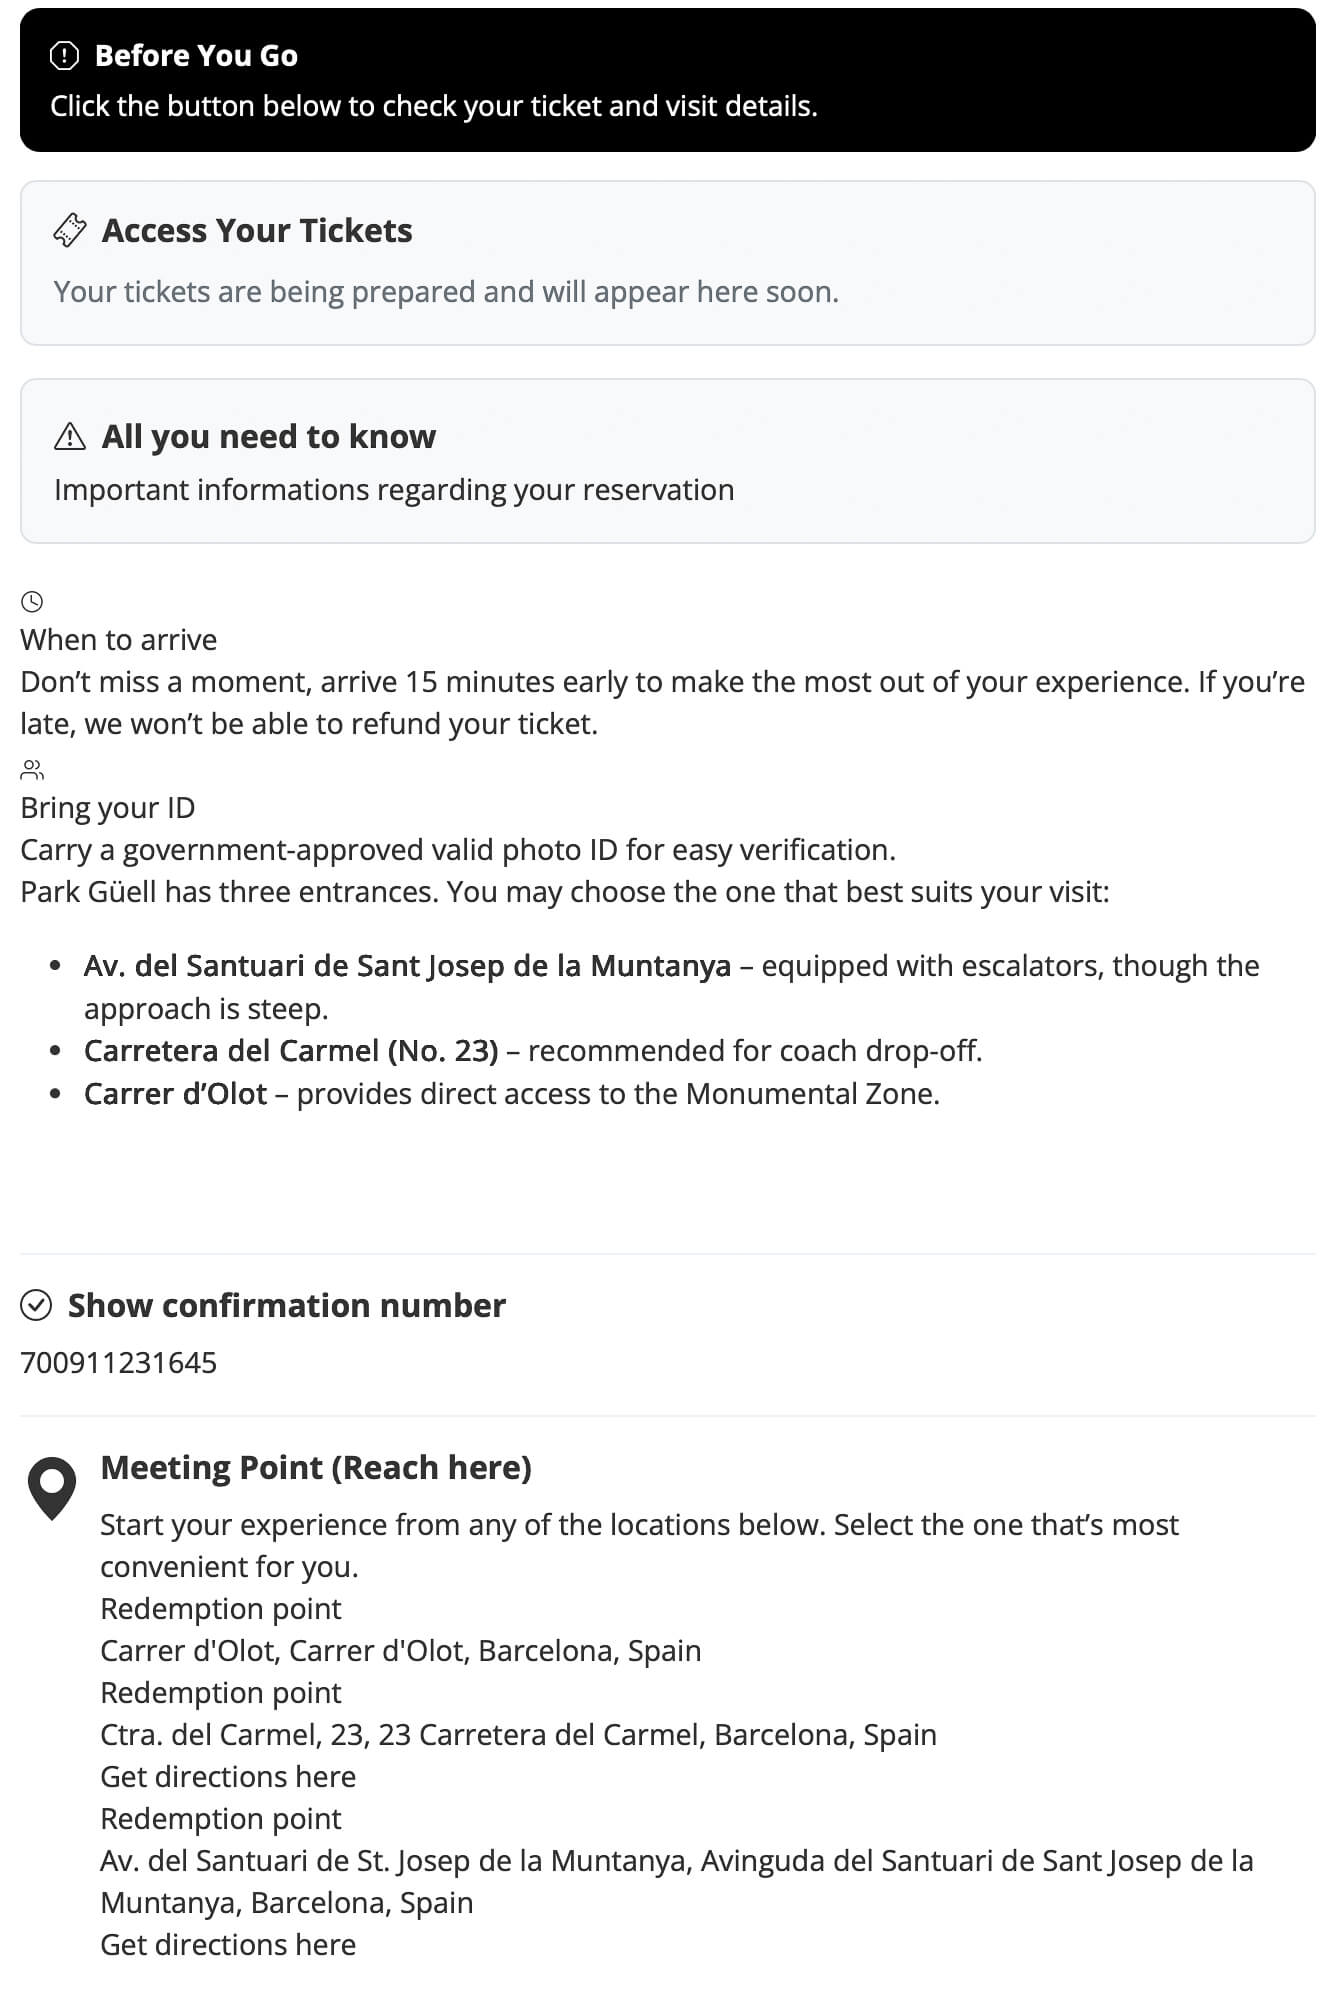Expand the All you need to know section
This screenshot has height=1992, width=1328.
click(x=667, y=461)
